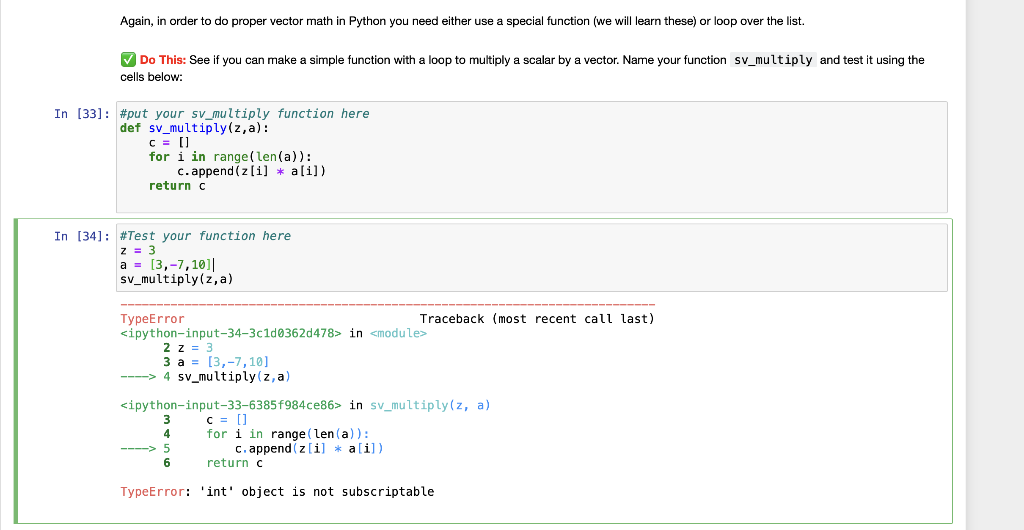Click inside the test function code cell

532,258
